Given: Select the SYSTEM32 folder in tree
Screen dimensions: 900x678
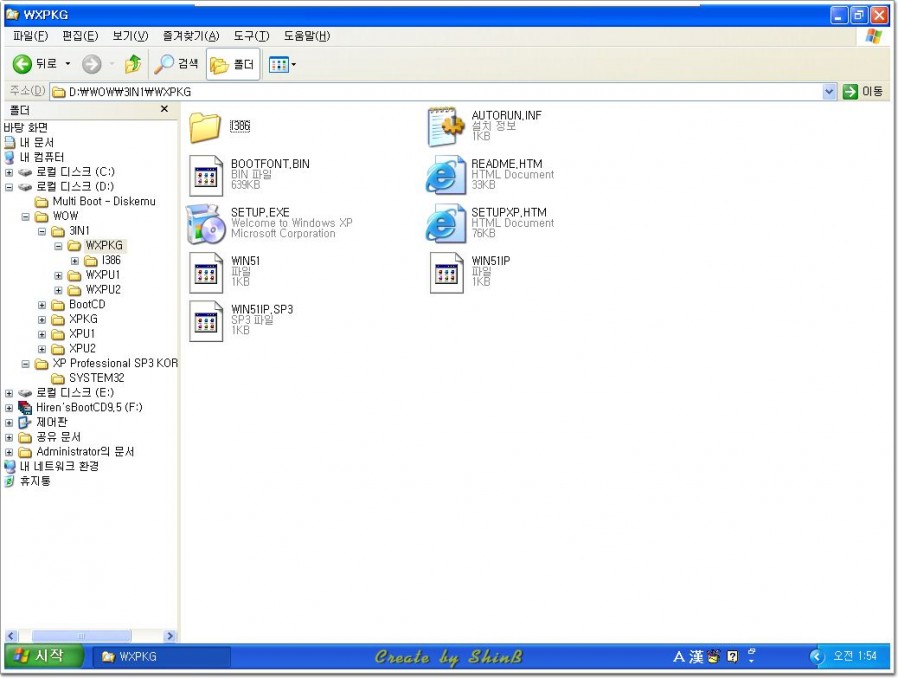Looking at the screenshot, I should coord(96,378).
